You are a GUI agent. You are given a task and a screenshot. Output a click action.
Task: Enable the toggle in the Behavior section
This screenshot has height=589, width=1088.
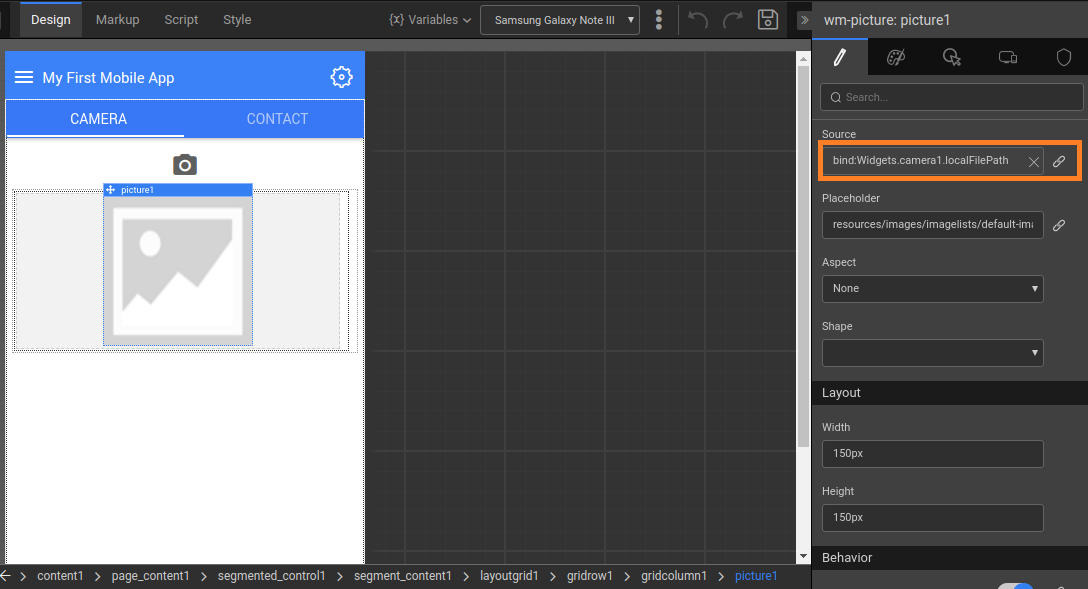tap(1016, 585)
